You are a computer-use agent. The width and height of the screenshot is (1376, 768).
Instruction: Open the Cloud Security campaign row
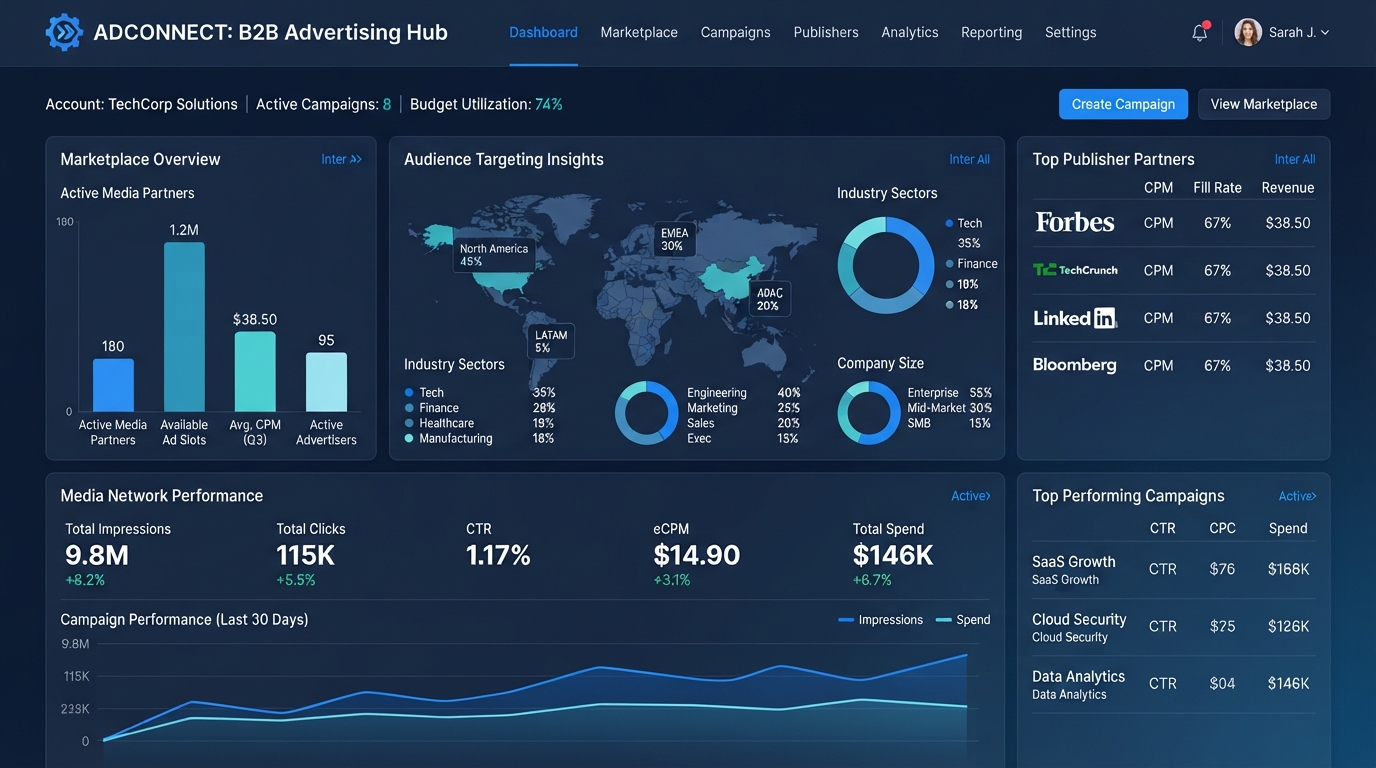click(x=1174, y=627)
